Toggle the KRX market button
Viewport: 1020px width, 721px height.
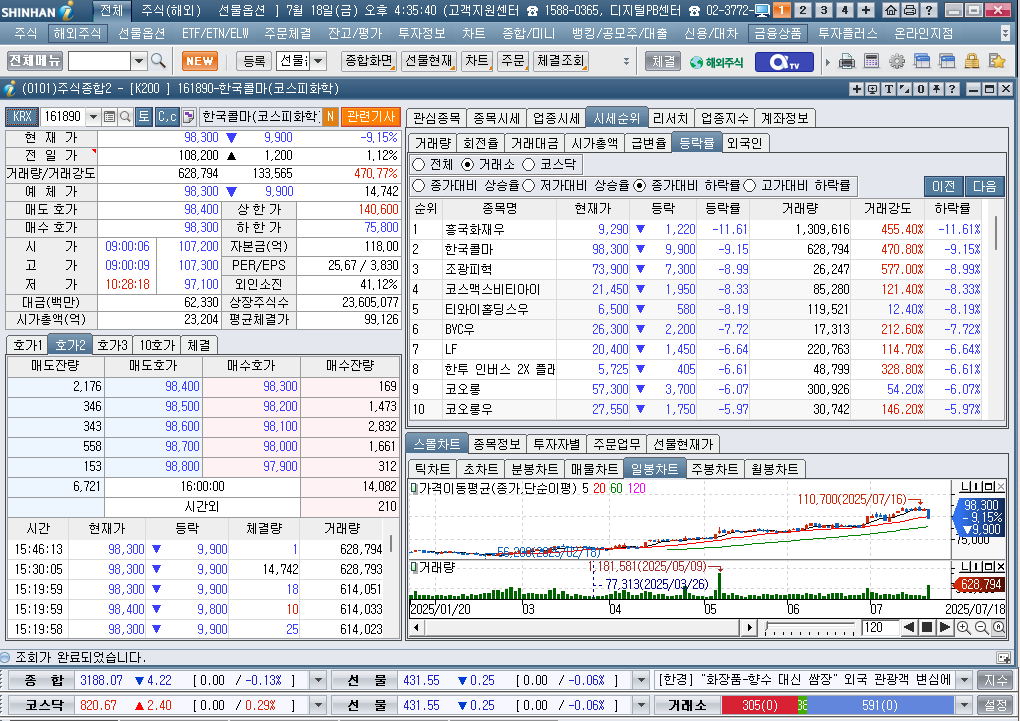[x=22, y=116]
